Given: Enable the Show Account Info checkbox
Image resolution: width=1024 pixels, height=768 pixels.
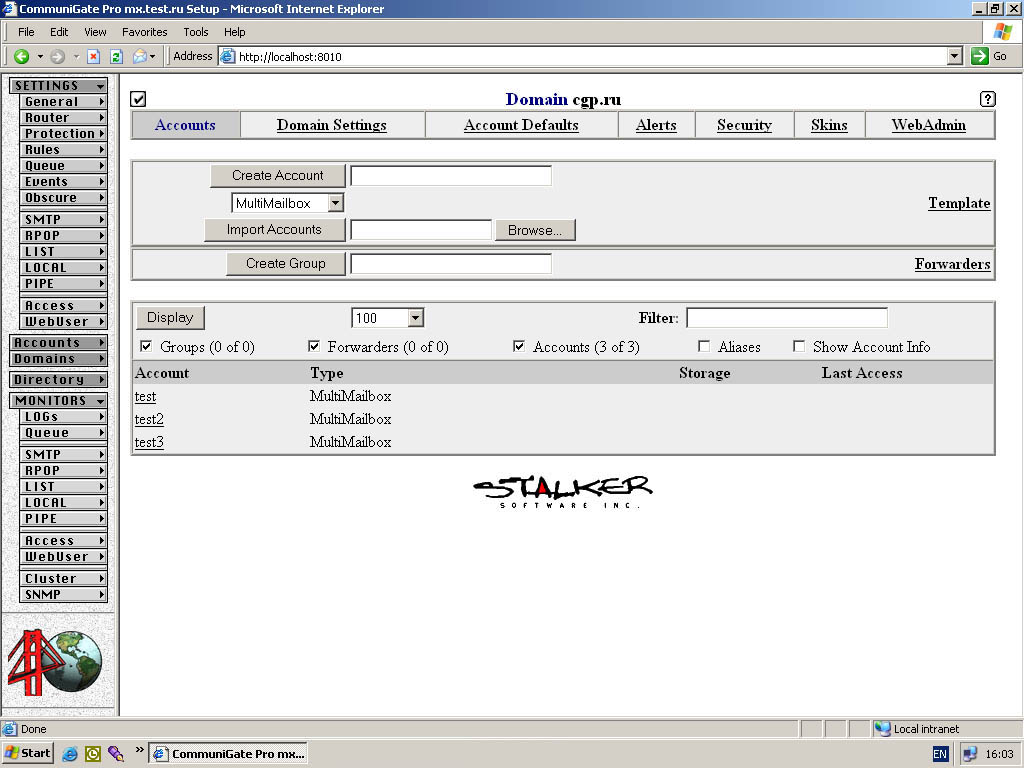Looking at the screenshot, I should (799, 346).
